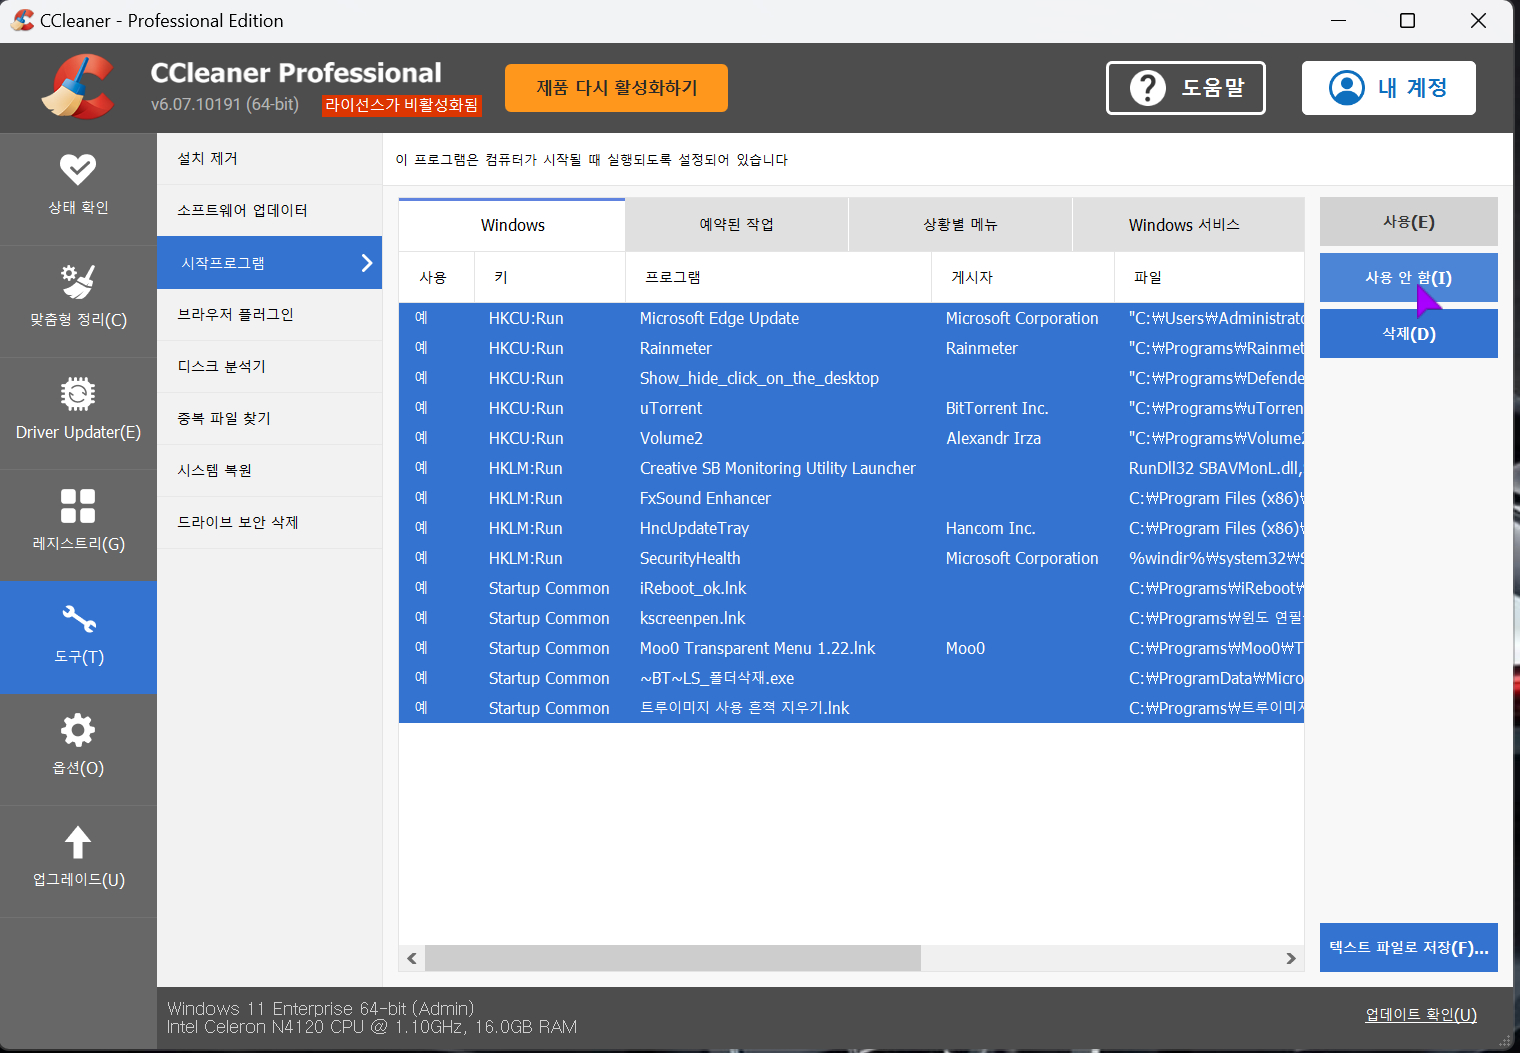Screen dimensions: 1520x1053
Task: Open the 맞춤형 정리 custom clean section
Action: tap(78, 301)
